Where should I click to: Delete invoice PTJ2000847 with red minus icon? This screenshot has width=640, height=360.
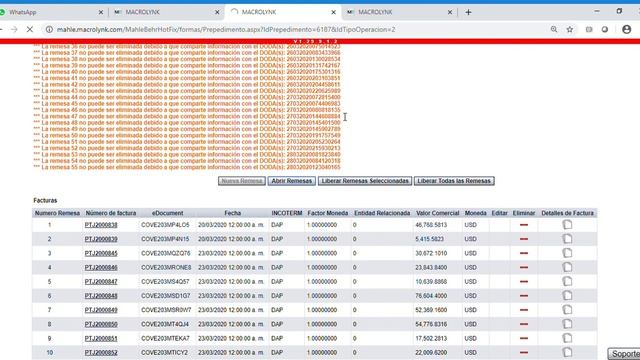point(524,282)
